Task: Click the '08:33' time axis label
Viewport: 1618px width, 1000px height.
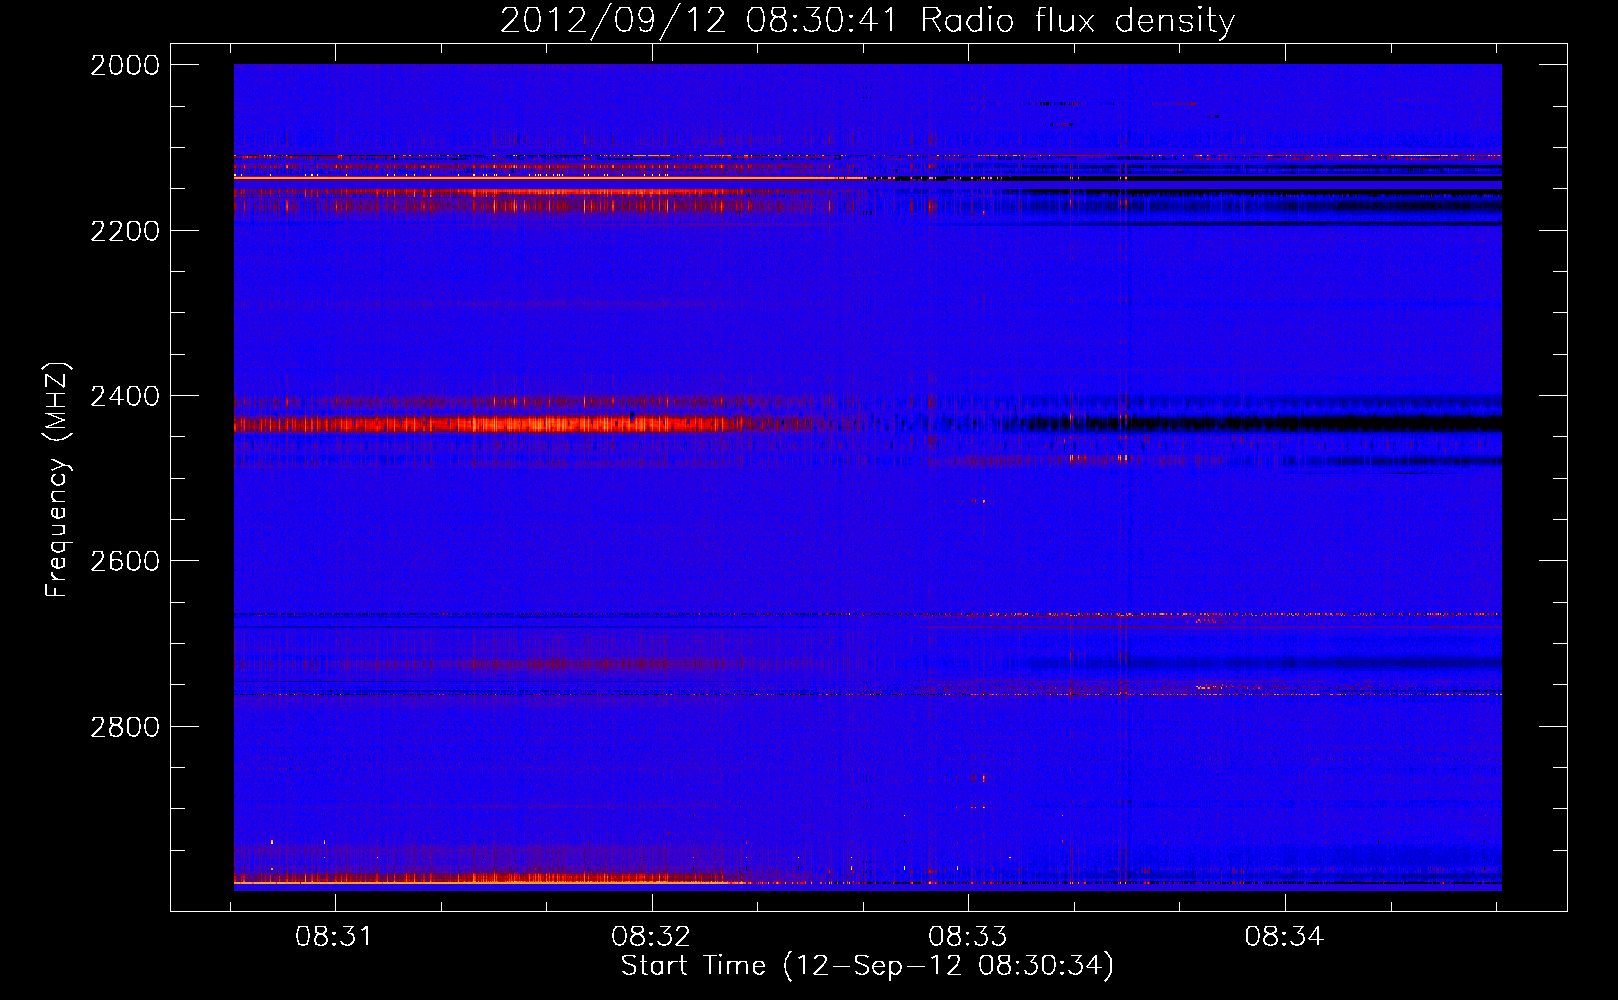Action: pos(967,936)
